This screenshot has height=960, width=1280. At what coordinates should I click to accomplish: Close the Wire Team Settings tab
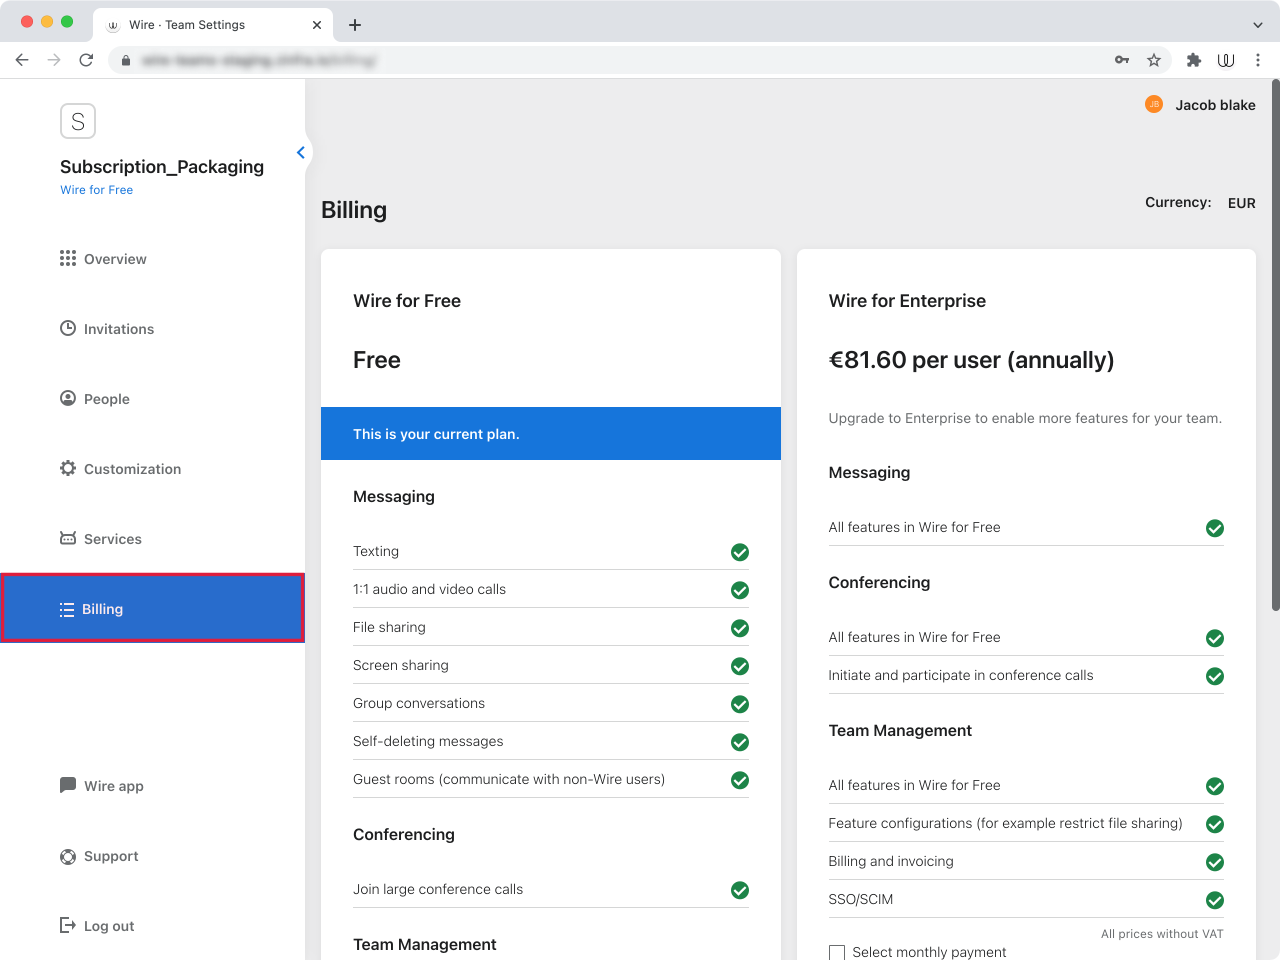coord(317,25)
